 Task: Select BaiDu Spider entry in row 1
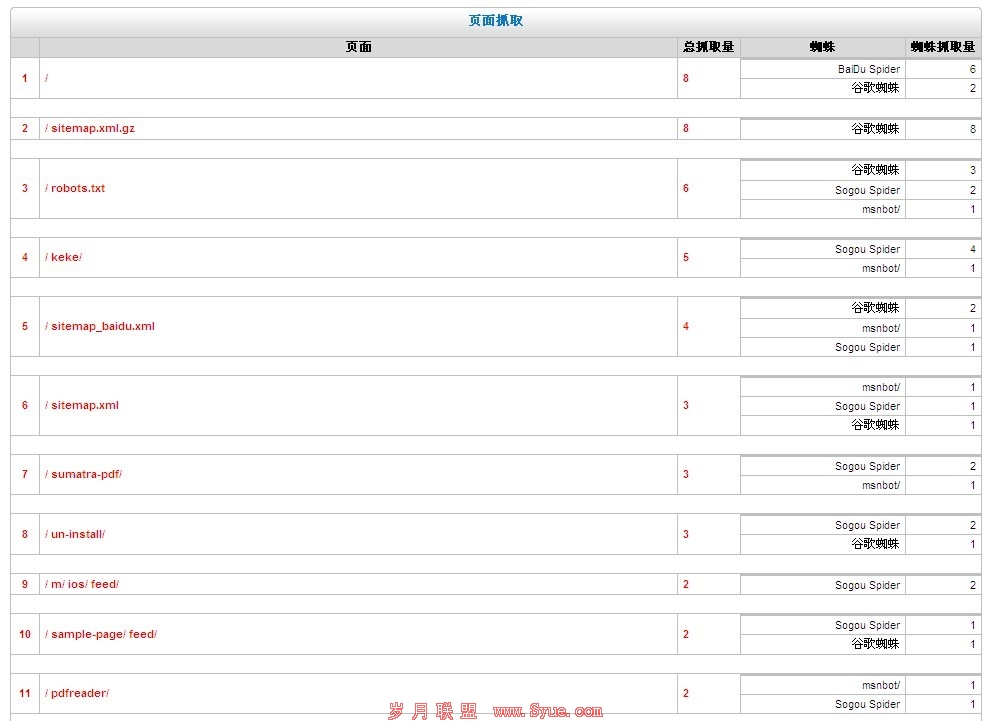(869, 69)
